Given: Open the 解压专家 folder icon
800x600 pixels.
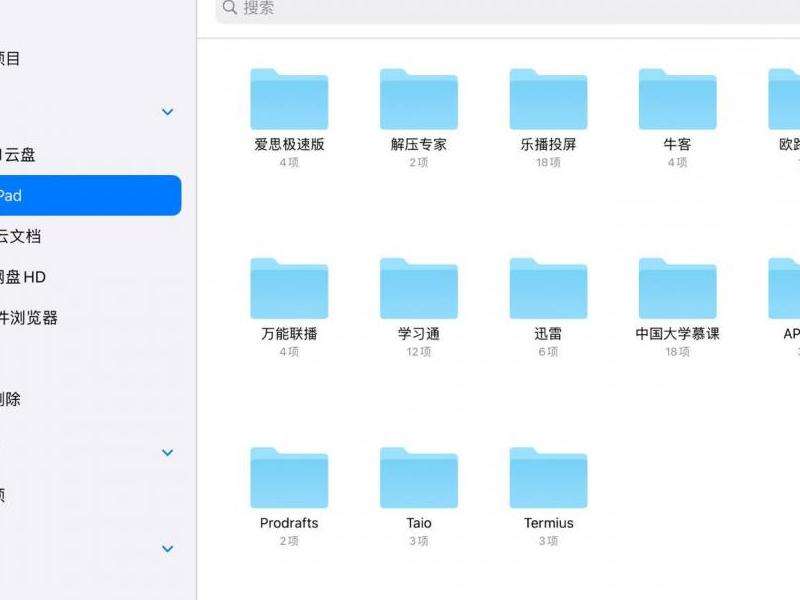Looking at the screenshot, I should (418, 99).
